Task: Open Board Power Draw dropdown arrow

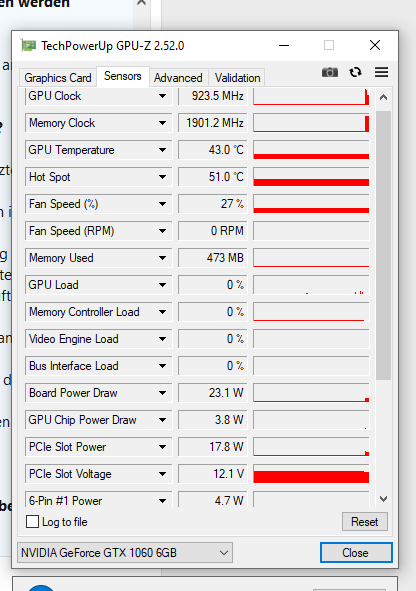Action: [162, 393]
